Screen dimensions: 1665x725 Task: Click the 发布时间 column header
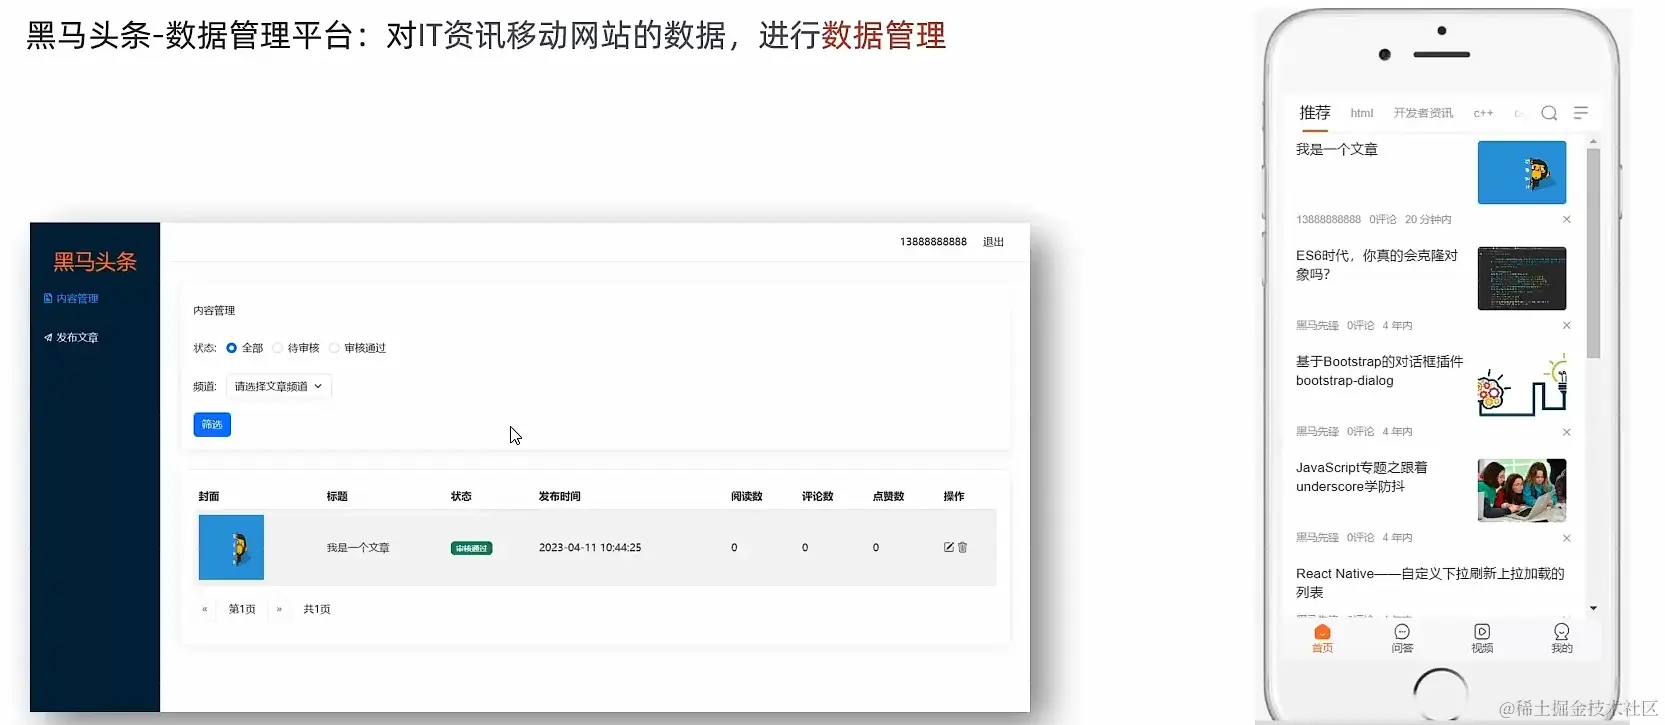click(x=560, y=497)
